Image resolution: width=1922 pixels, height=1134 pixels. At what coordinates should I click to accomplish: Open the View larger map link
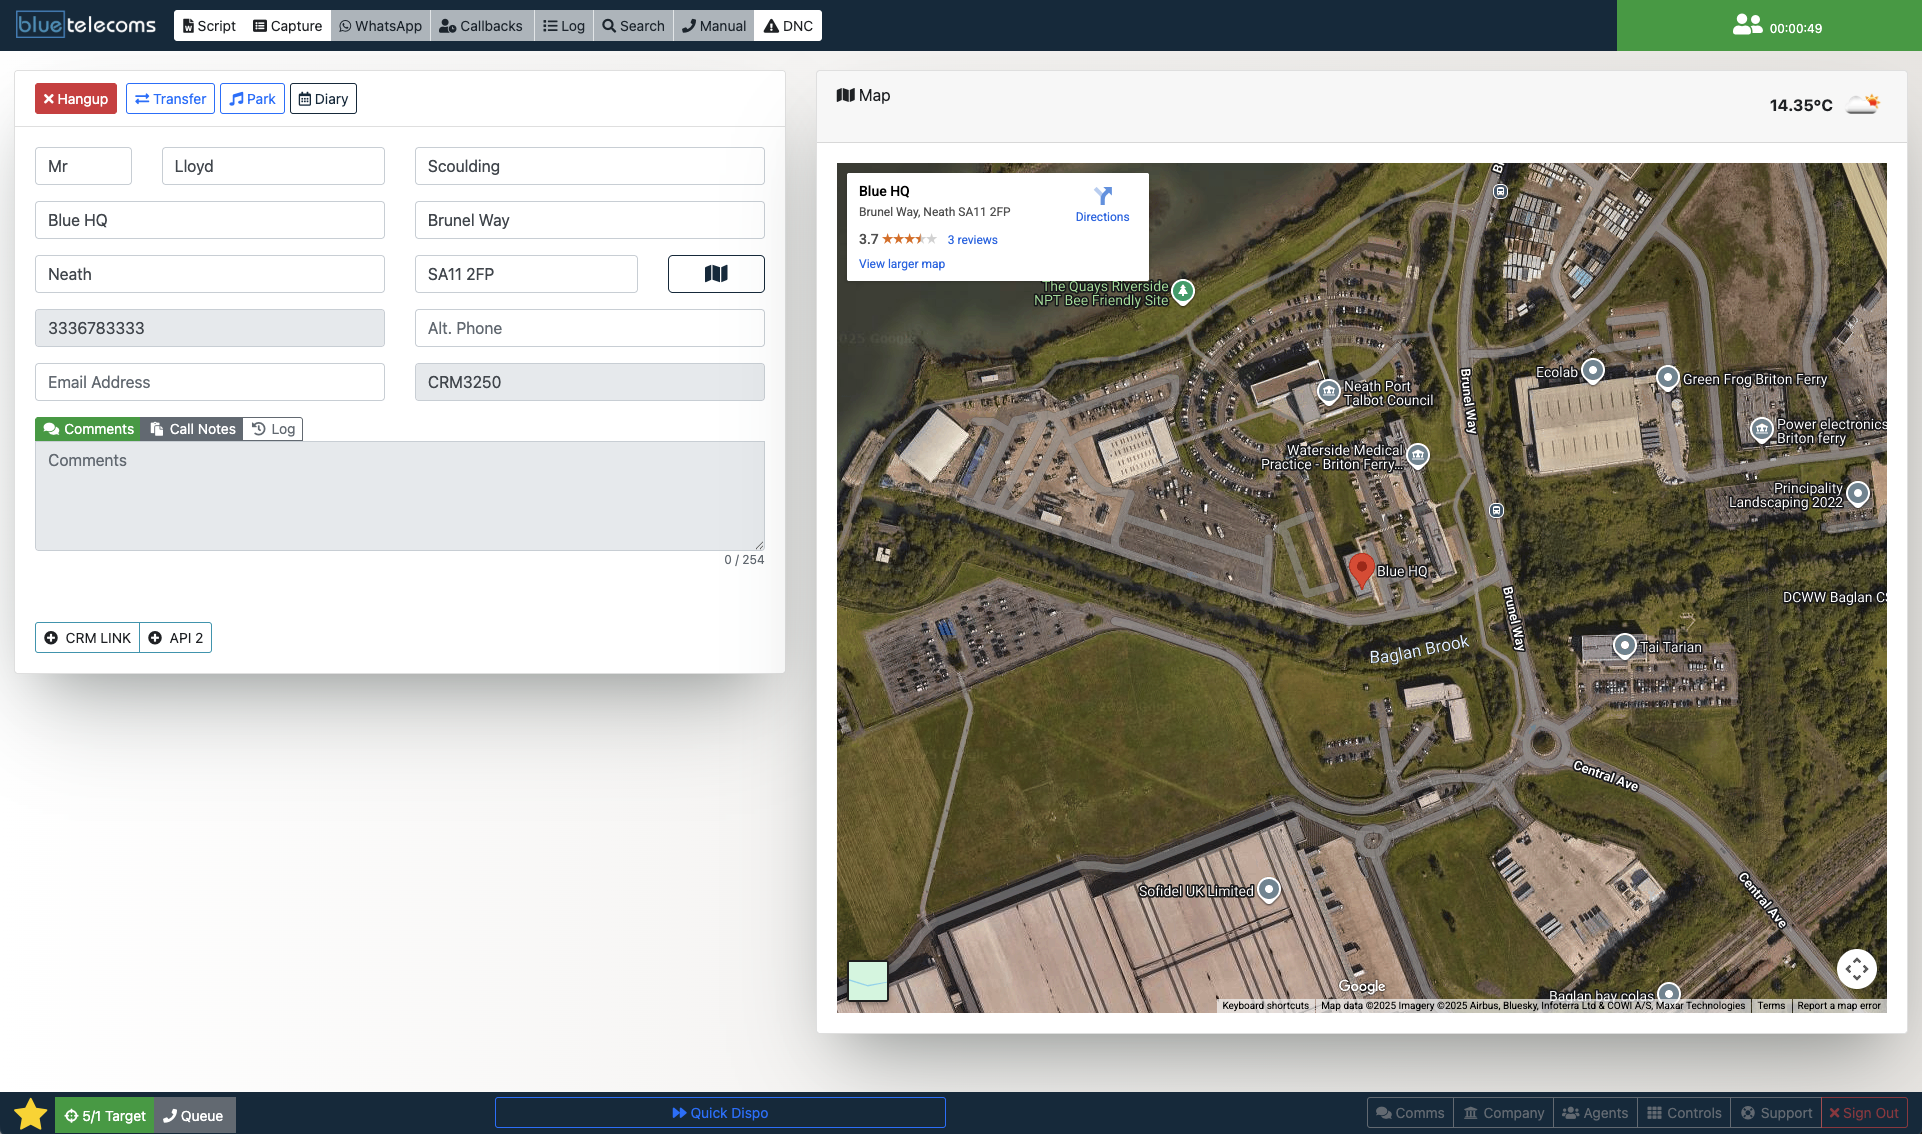[901, 263]
